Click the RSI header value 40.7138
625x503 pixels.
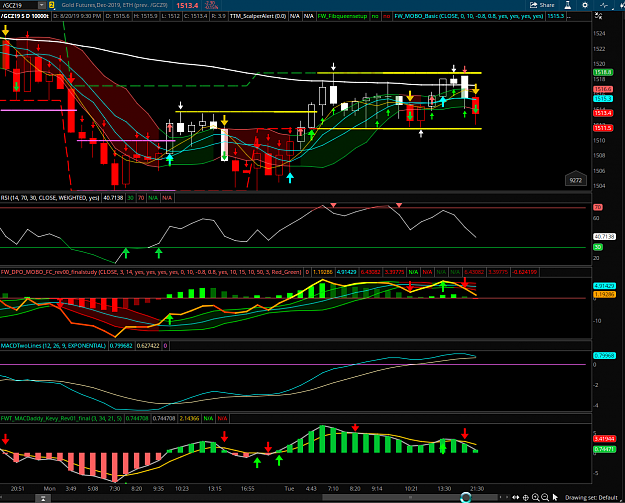click(x=114, y=198)
